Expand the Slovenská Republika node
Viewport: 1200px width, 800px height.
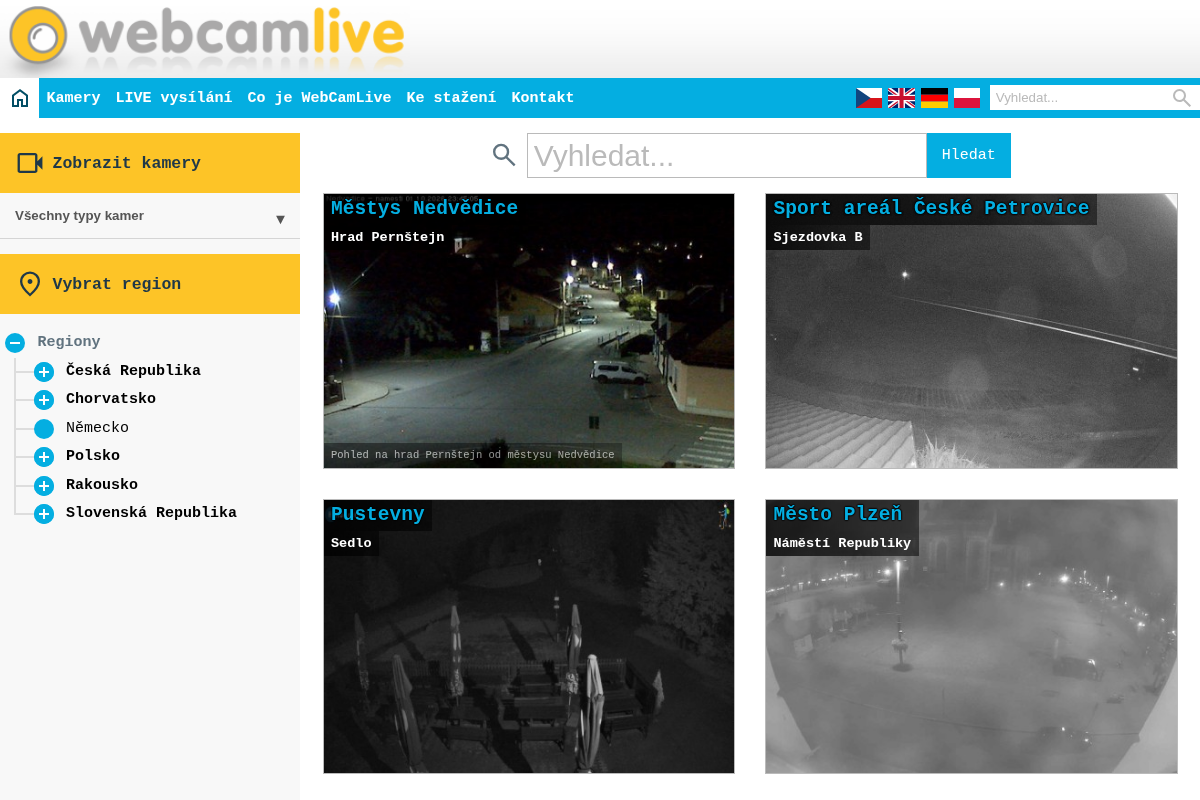[x=44, y=514]
